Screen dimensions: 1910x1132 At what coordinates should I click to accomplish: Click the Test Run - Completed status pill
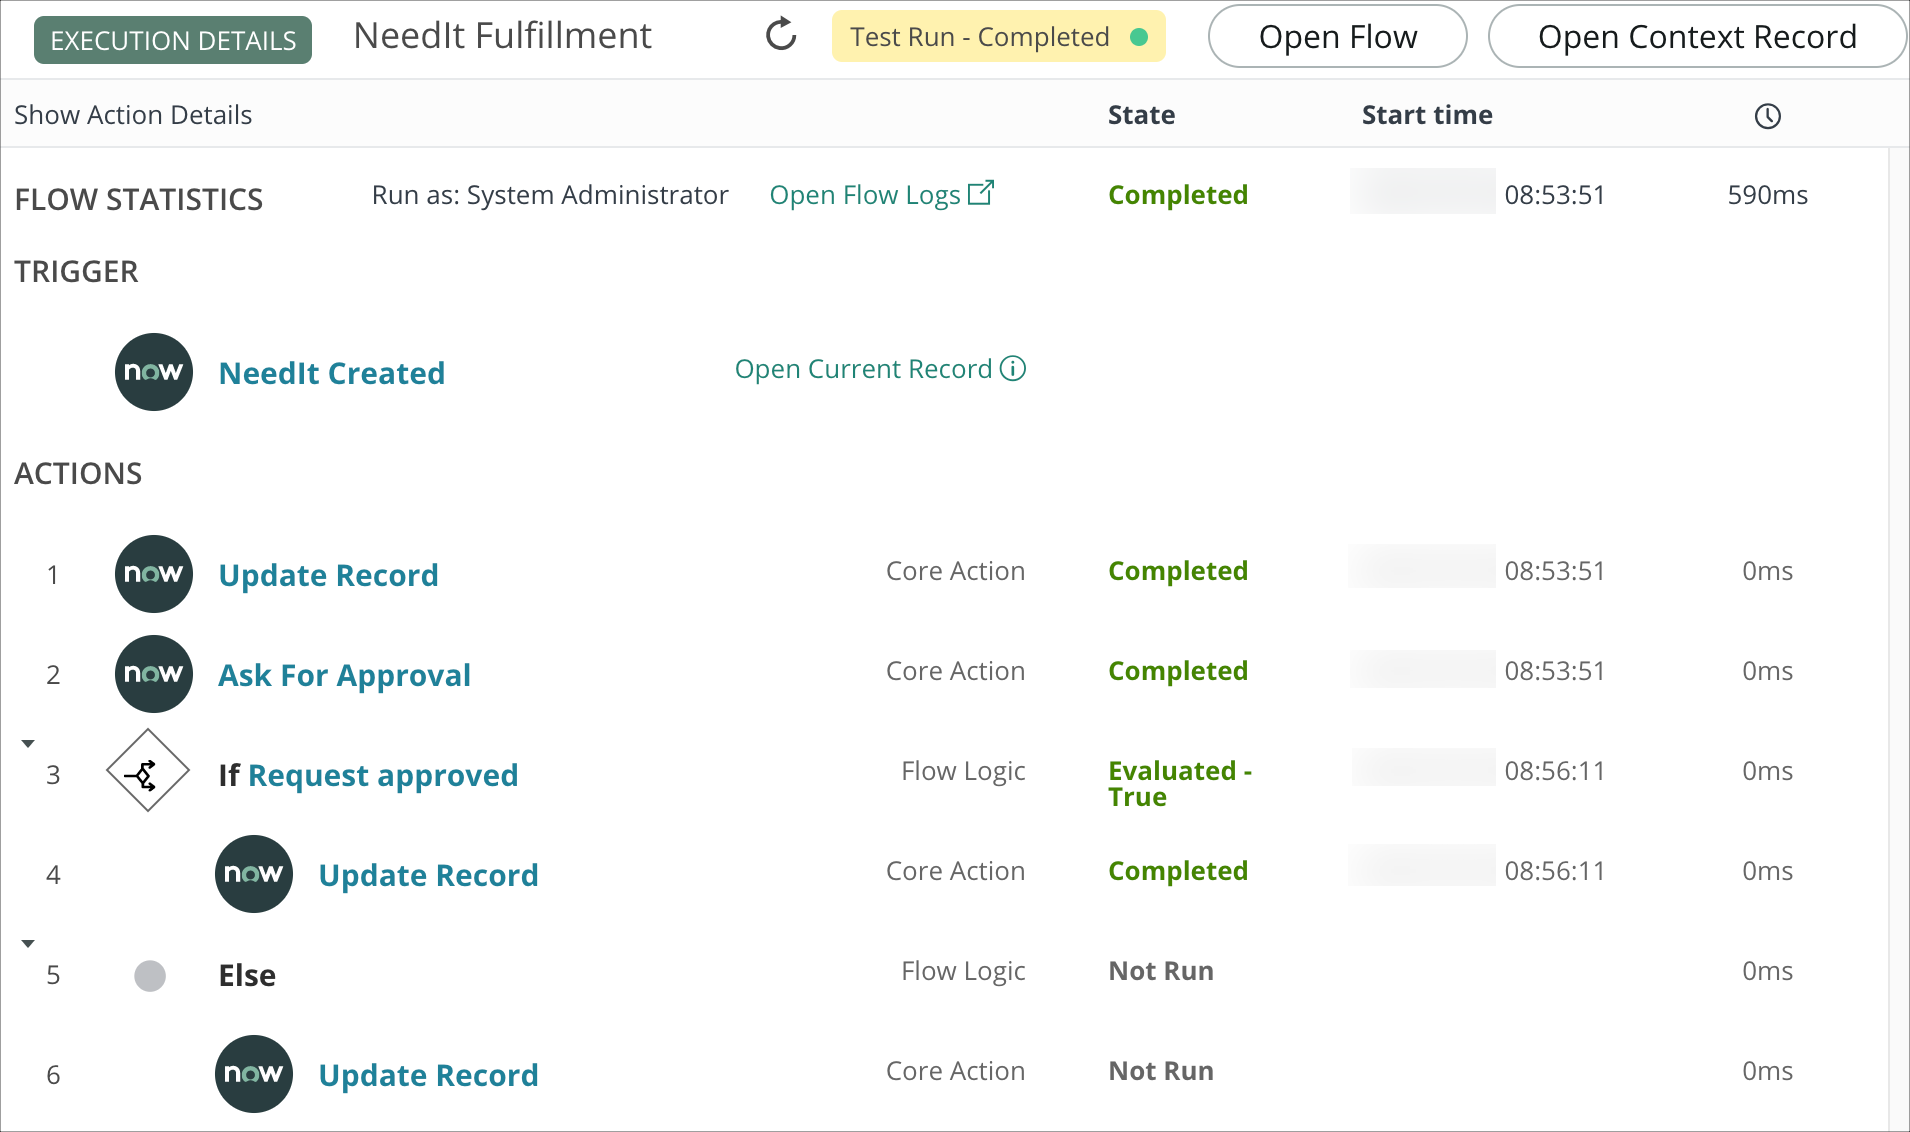tap(998, 35)
